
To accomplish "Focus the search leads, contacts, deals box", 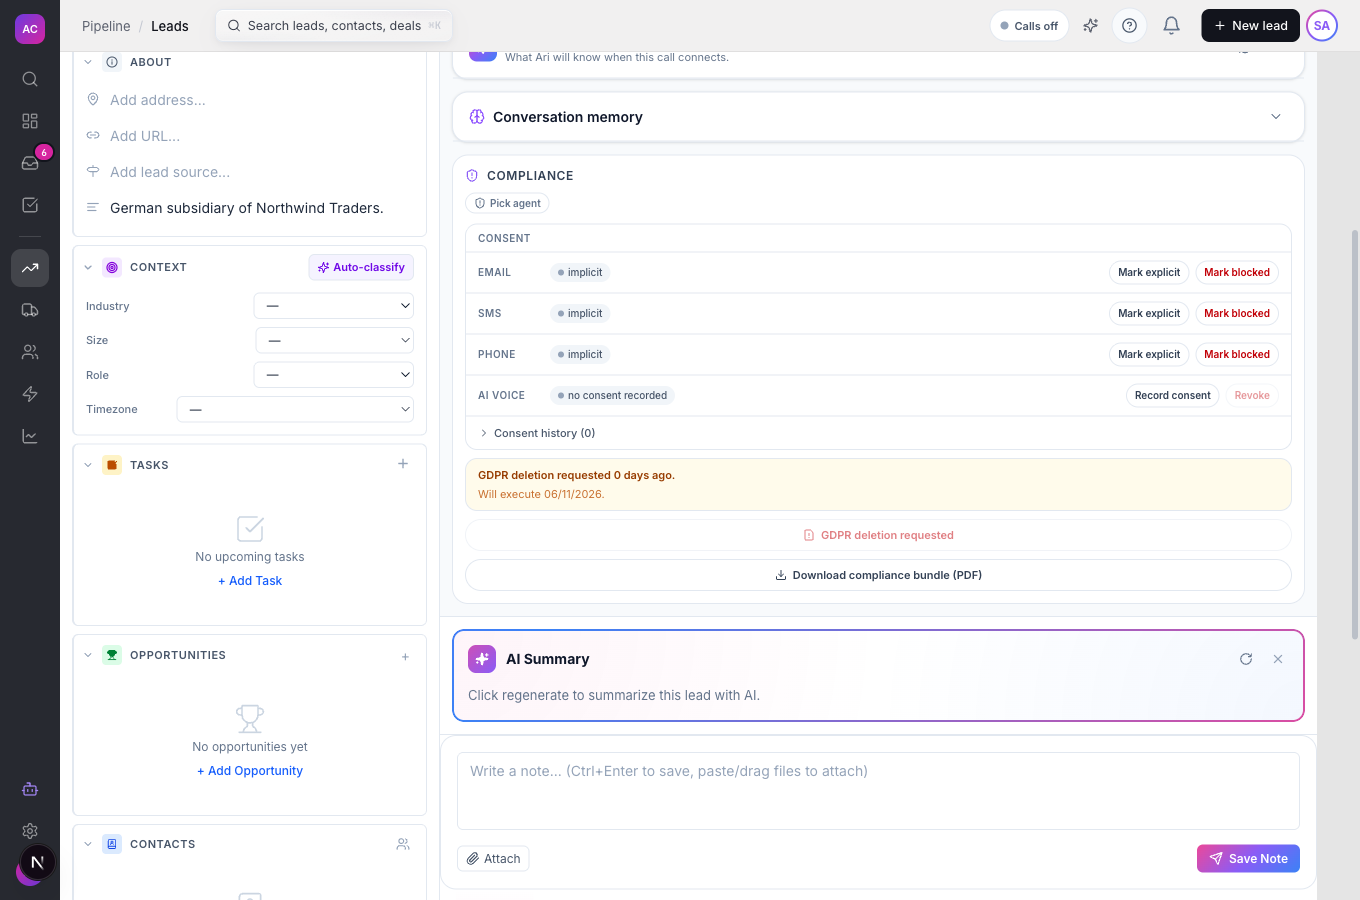I will pyautogui.click(x=334, y=26).
